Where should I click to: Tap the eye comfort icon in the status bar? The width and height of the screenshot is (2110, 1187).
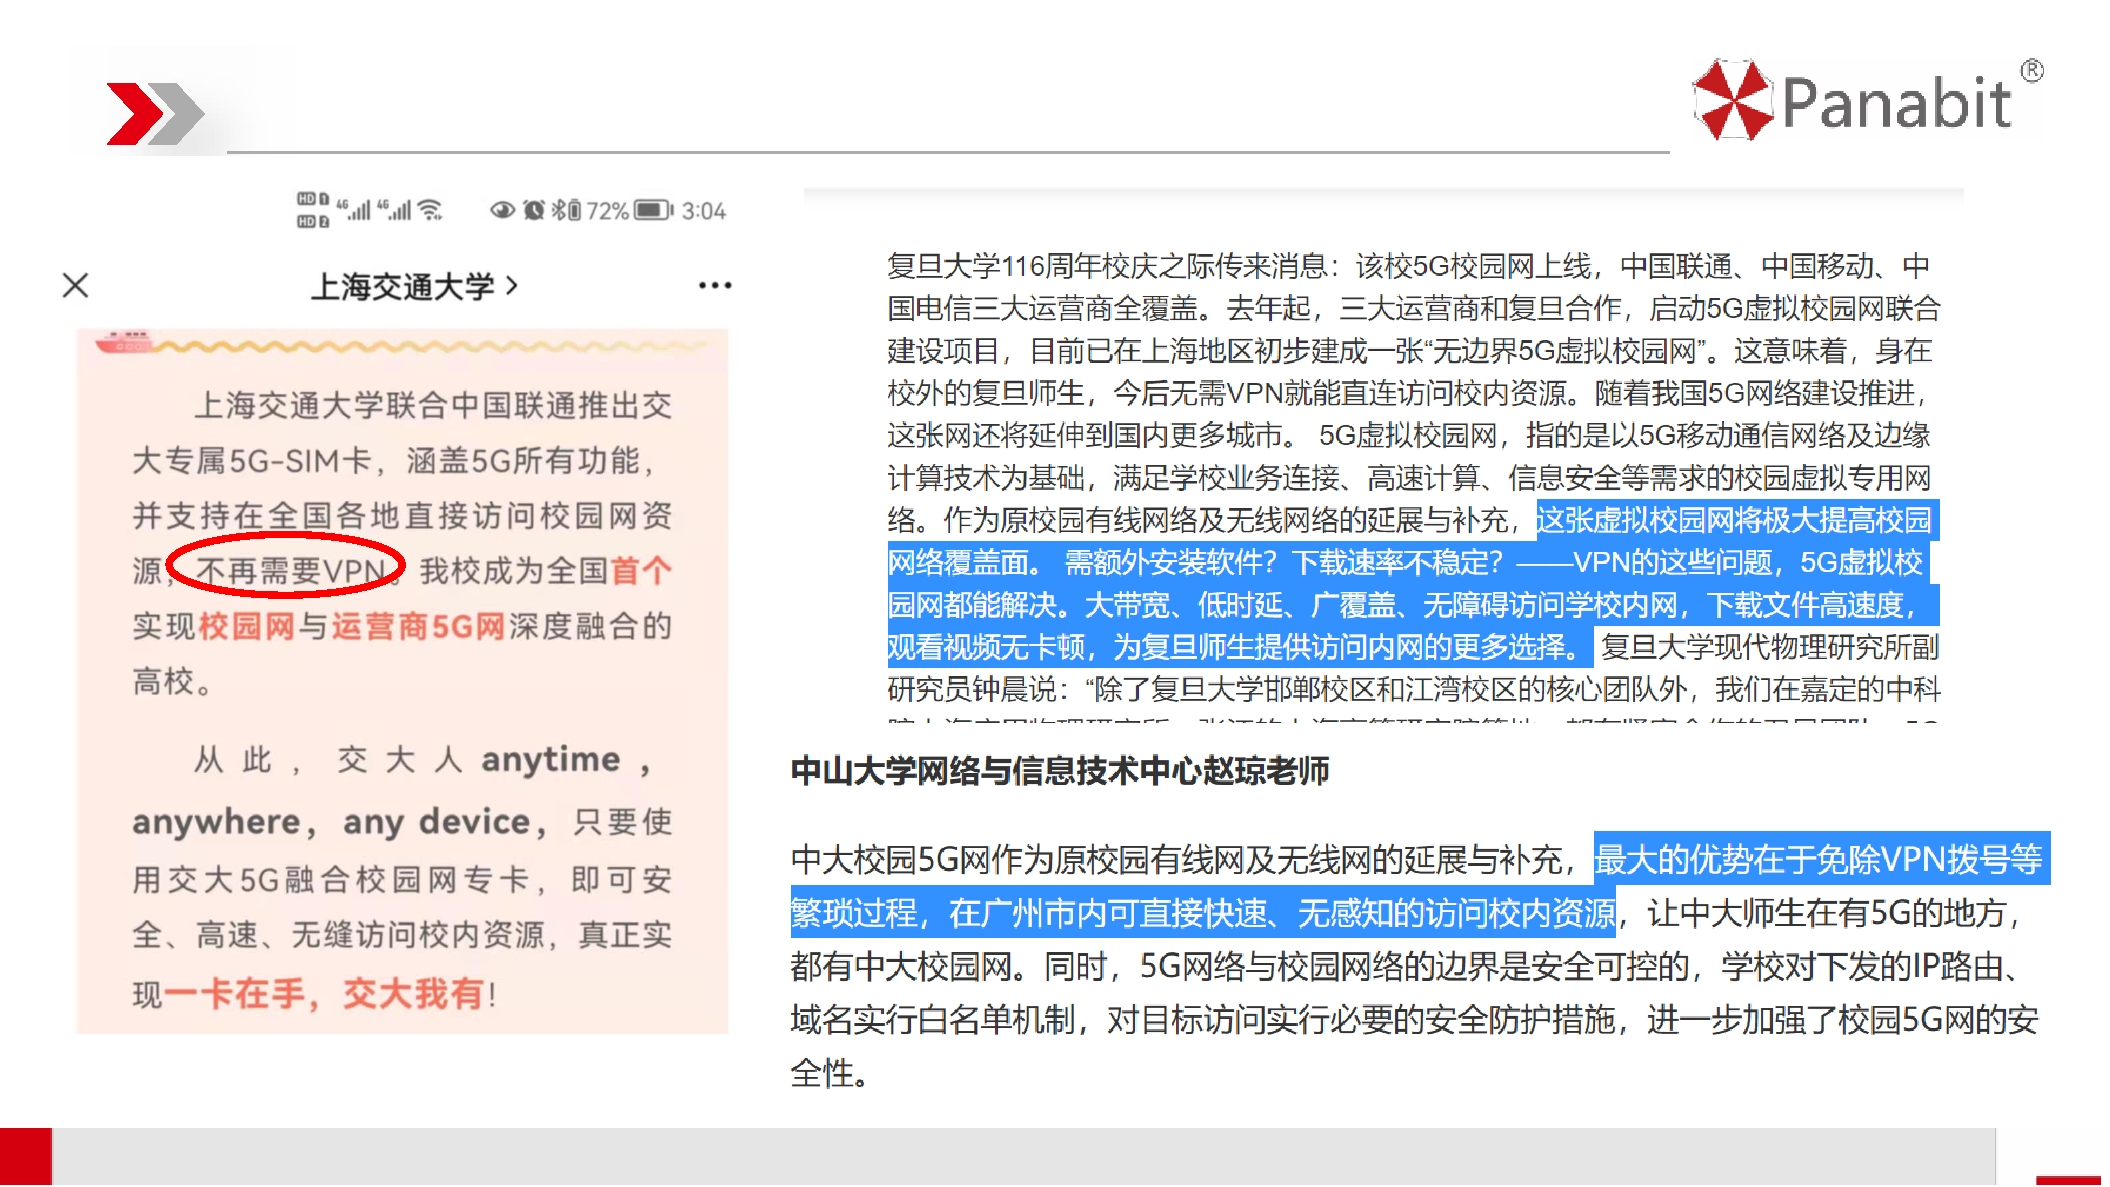point(502,210)
